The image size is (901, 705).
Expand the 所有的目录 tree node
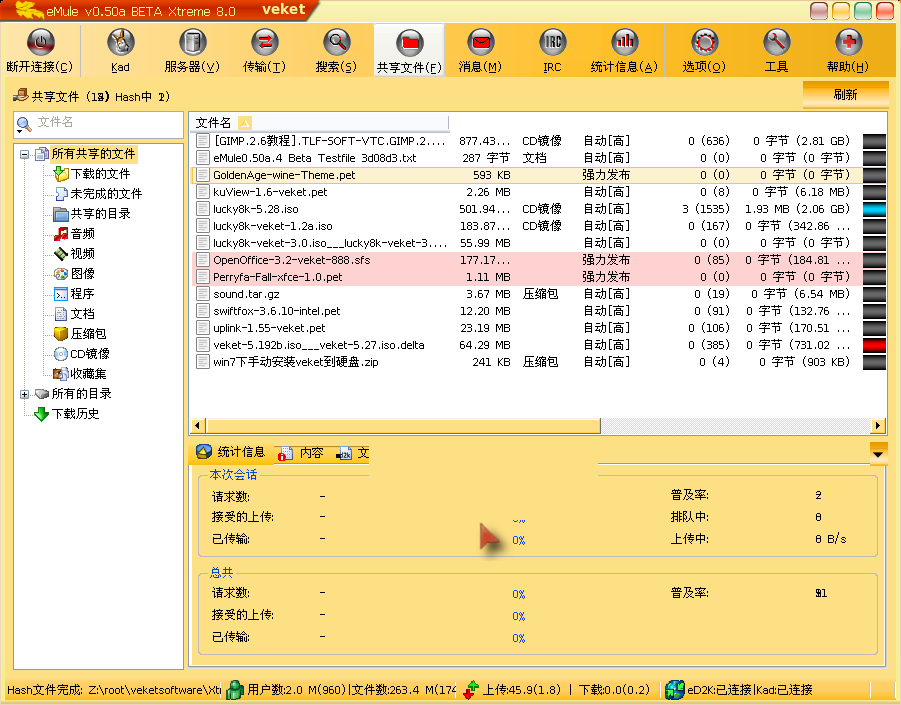(x=24, y=394)
